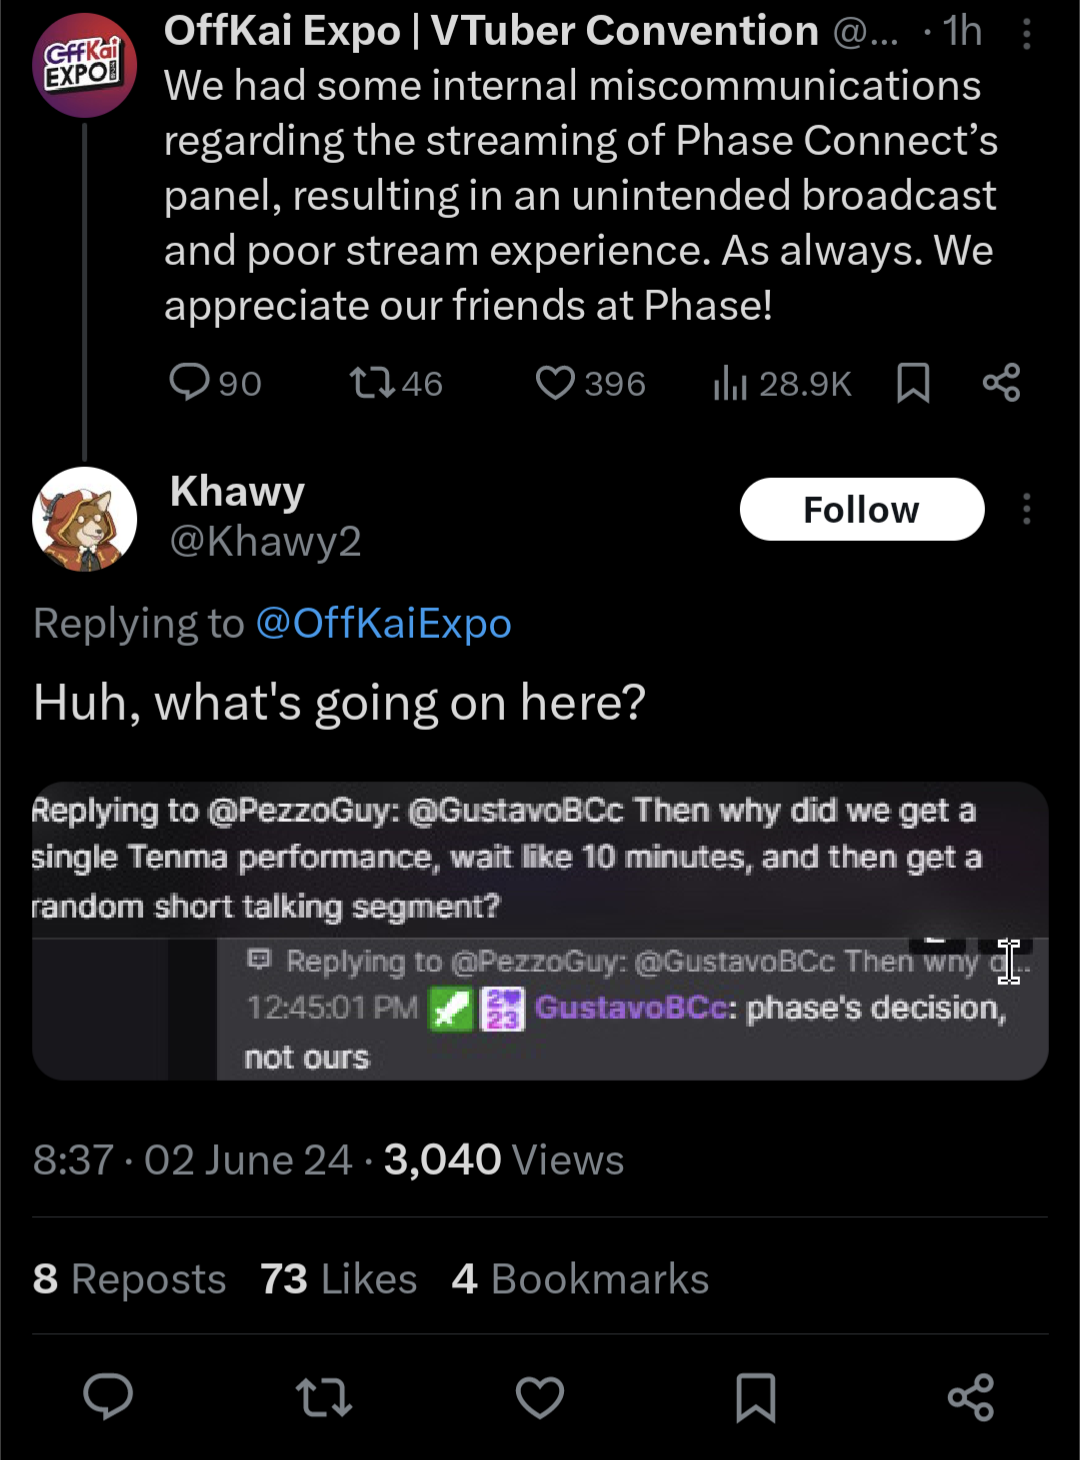Screen dimensions: 1080x1460
Task: Like Khawy's tweet
Action: point(540,1397)
